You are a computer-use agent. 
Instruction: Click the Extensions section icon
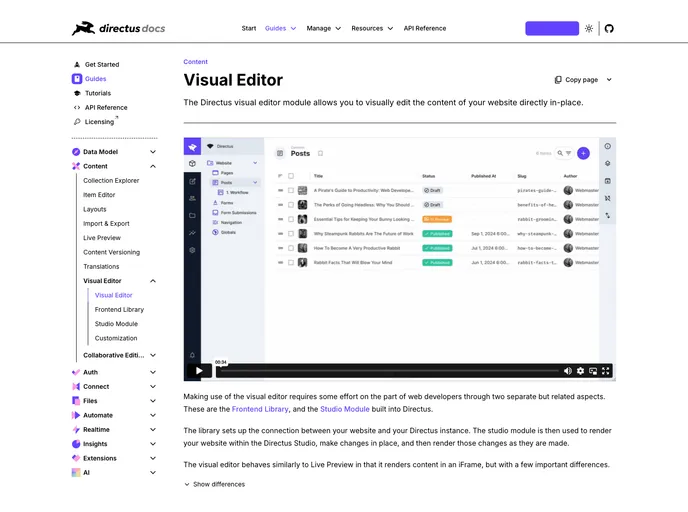click(76, 458)
